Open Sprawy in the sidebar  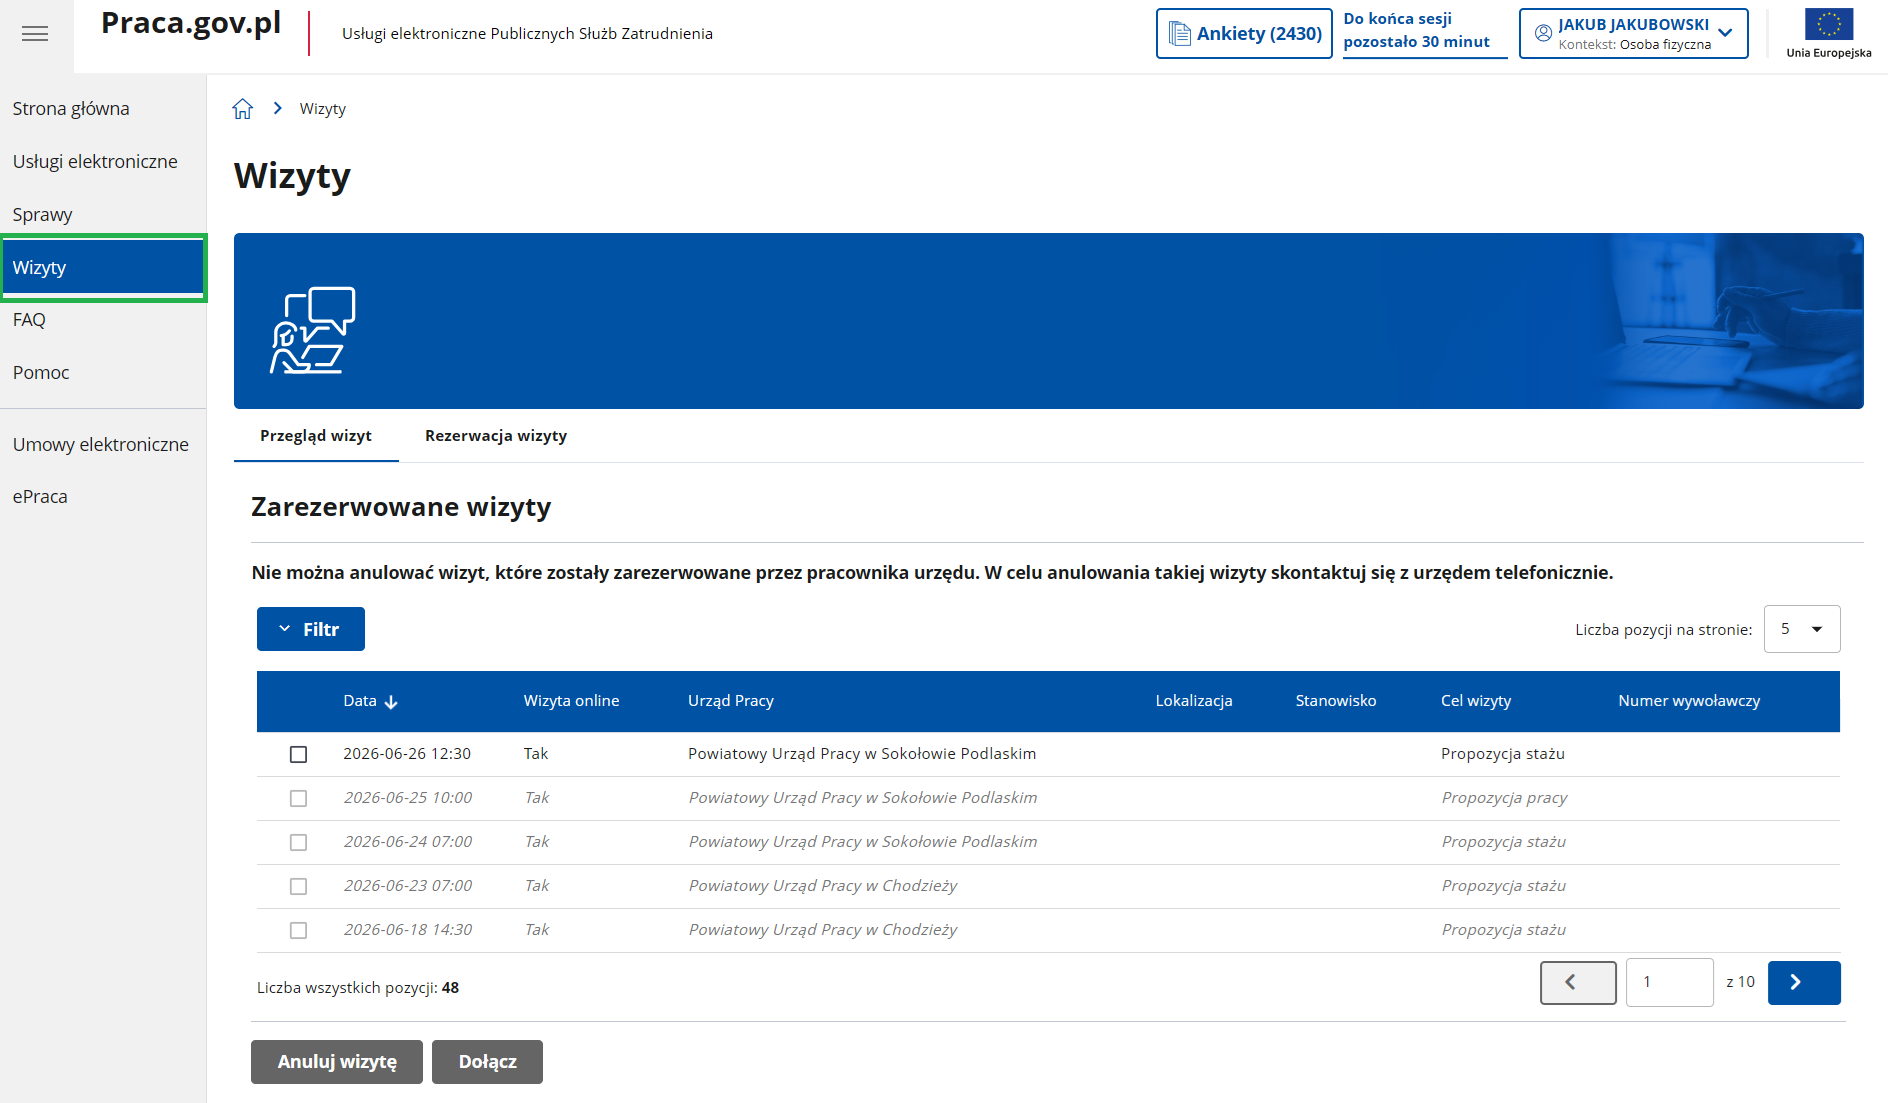43,215
